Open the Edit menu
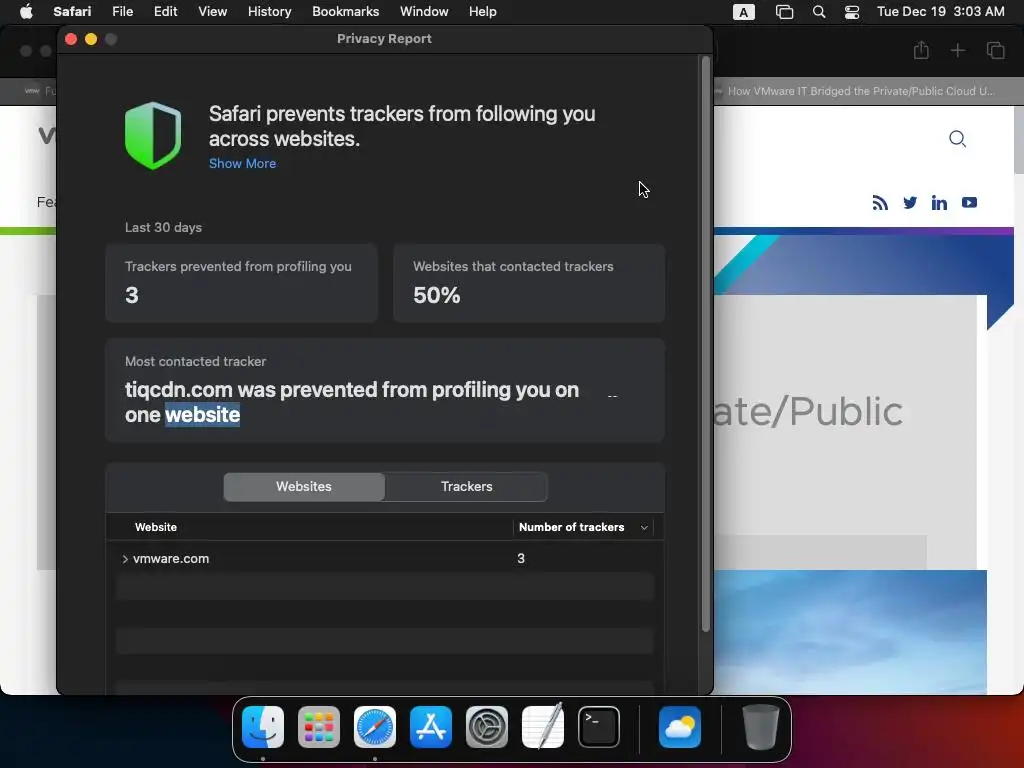 [x=165, y=12]
